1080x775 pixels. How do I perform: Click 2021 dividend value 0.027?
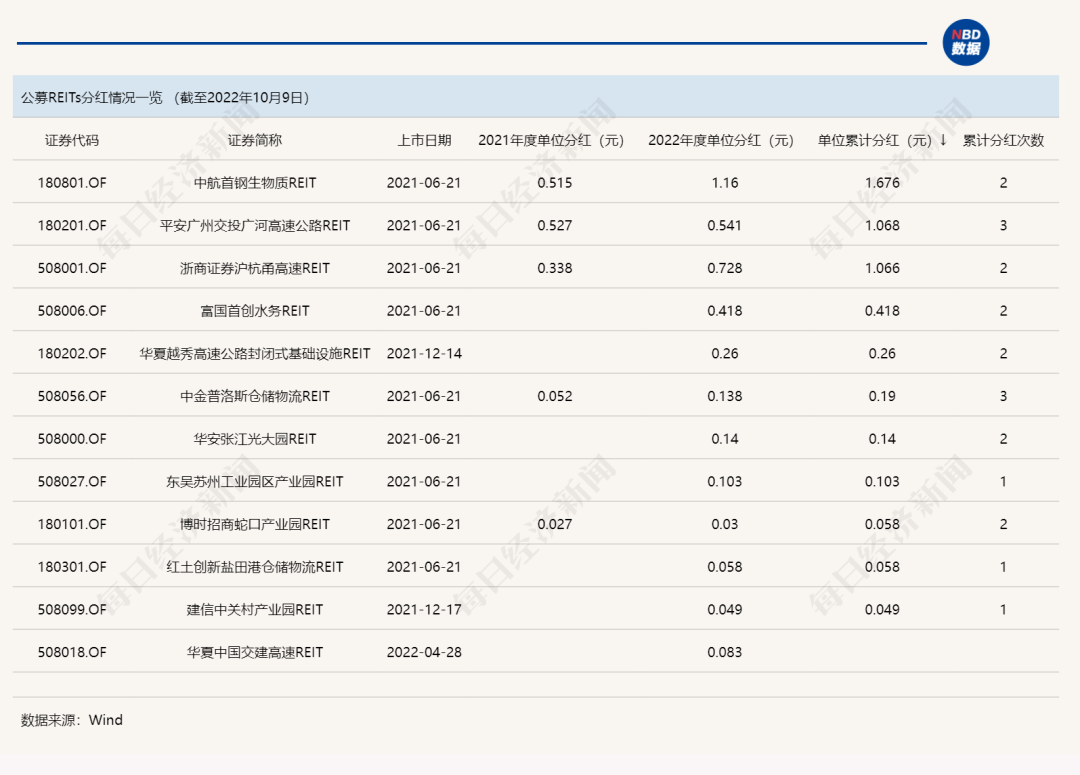click(x=554, y=525)
